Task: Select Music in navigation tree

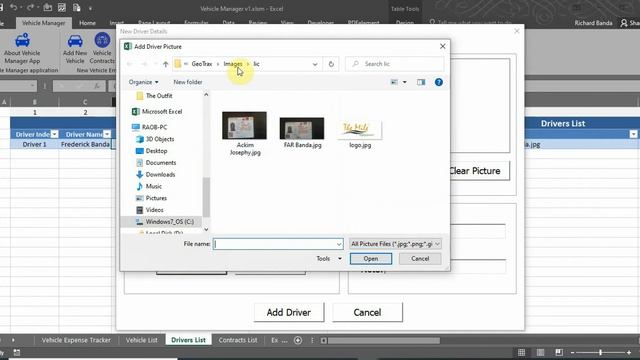Action: (149, 187)
